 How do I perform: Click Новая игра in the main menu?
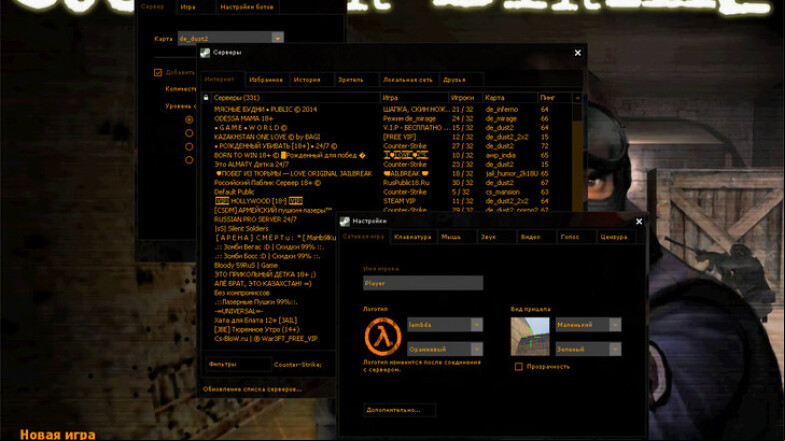pos(58,434)
